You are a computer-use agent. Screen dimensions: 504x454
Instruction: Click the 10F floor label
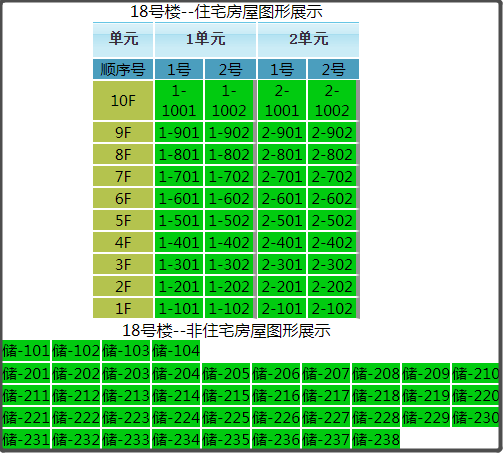(x=123, y=100)
